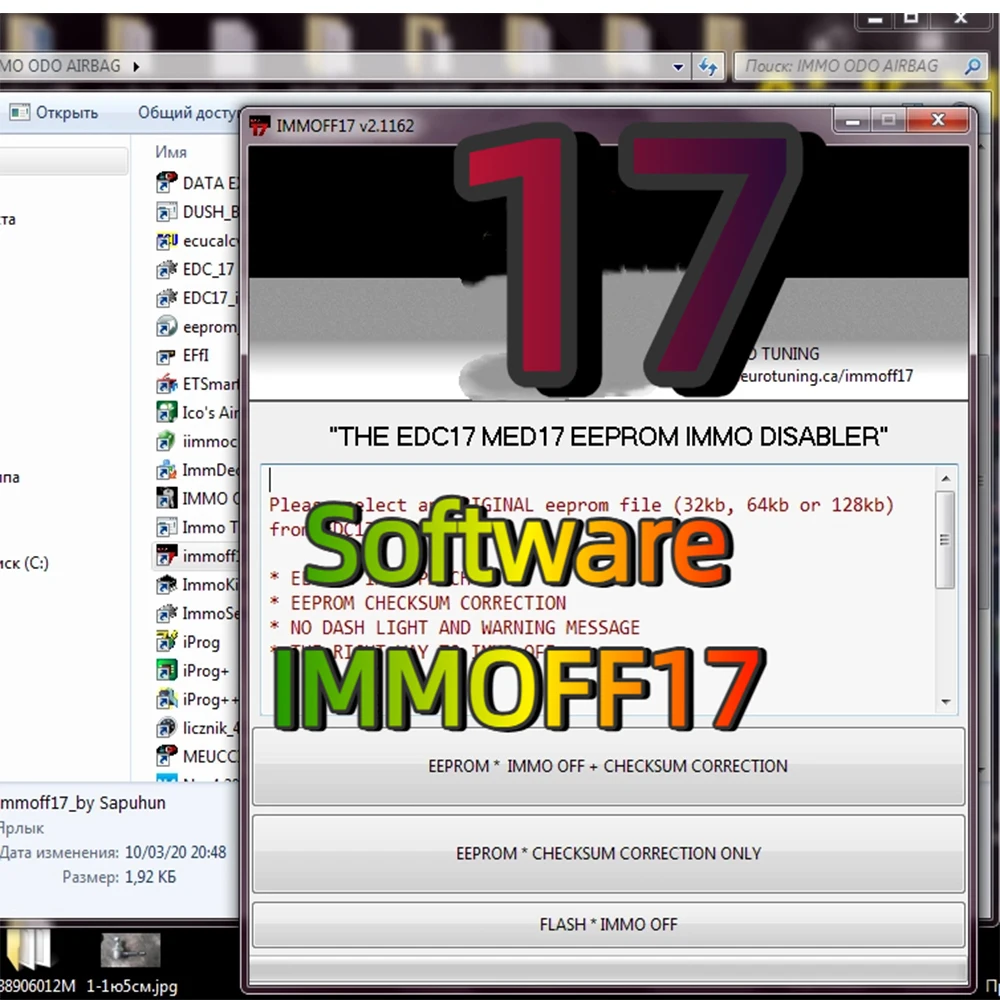This screenshot has width=1000, height=1000.
Task: Click EEPROM IMMO OFF + CHECKSUM CORRECTION button
Action: pos(608,766)
